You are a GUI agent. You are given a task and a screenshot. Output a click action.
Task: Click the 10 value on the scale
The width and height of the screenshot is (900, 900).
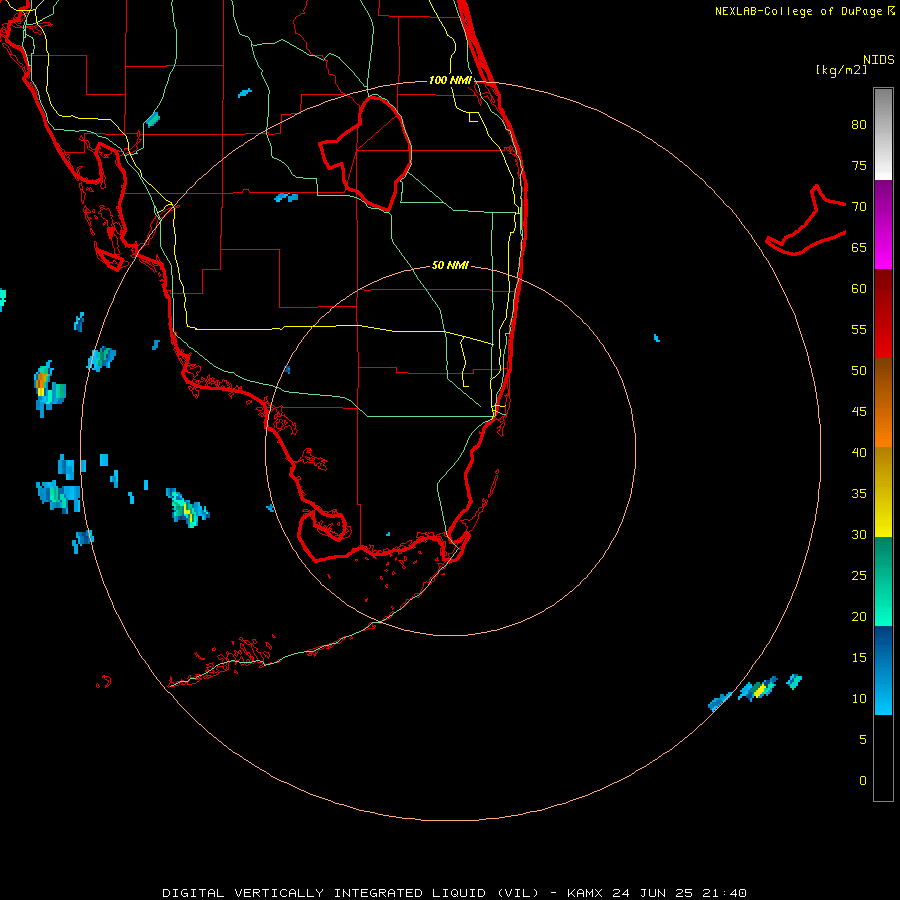pyautogui.click(x=859, y=699)
